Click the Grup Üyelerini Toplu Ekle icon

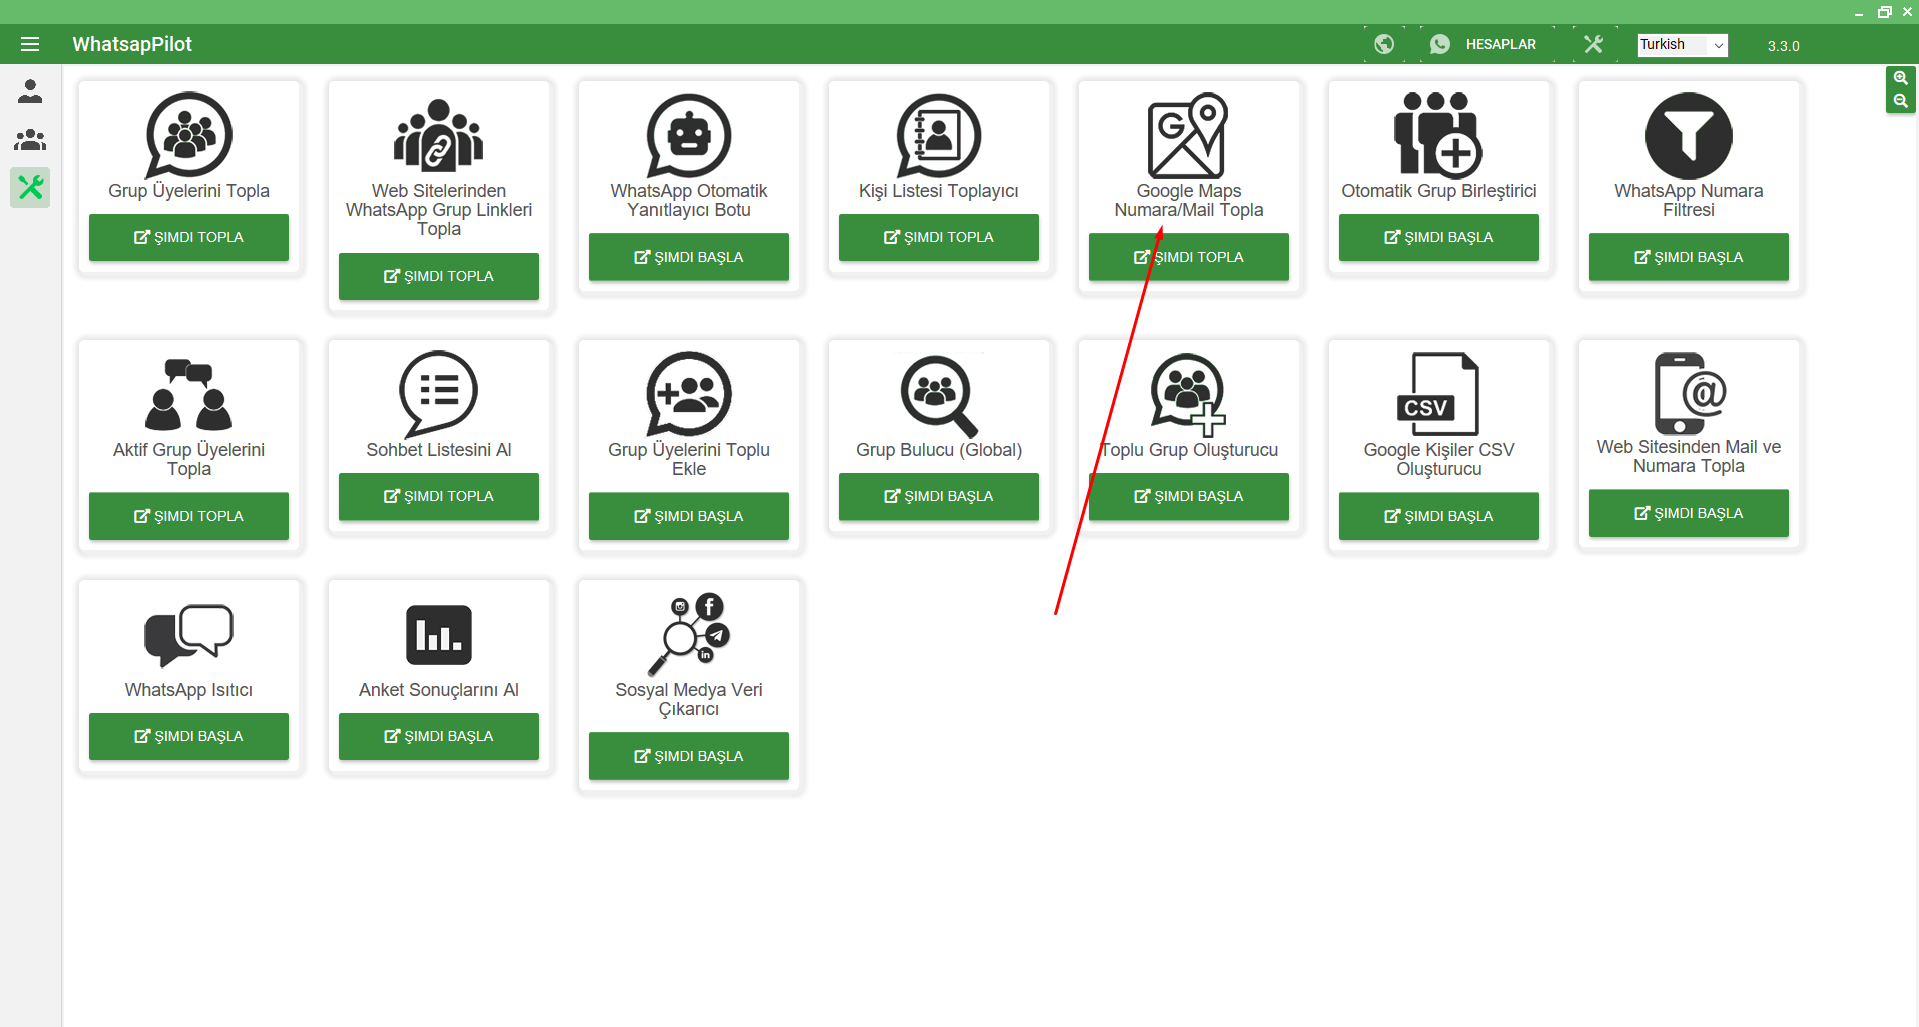(x=689, y=394)
